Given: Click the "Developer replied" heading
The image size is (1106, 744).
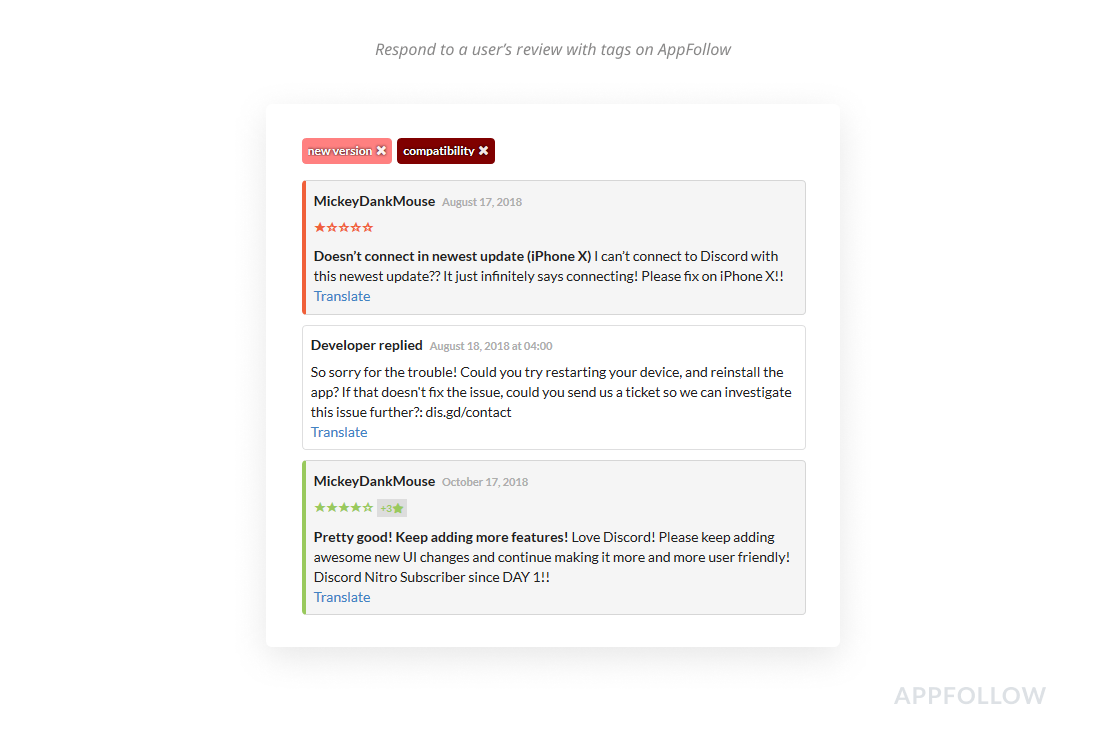Looking at the screenshot, I should pyautogui.click(x=366, y=345).
